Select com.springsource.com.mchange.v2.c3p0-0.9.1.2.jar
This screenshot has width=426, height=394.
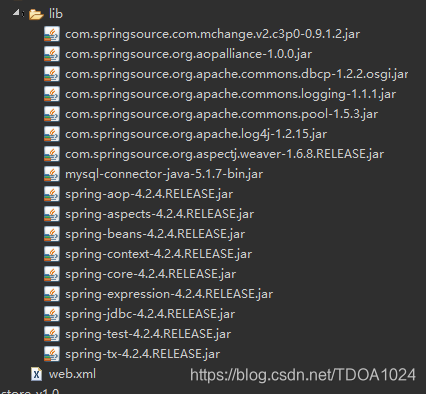click(212, 34)
